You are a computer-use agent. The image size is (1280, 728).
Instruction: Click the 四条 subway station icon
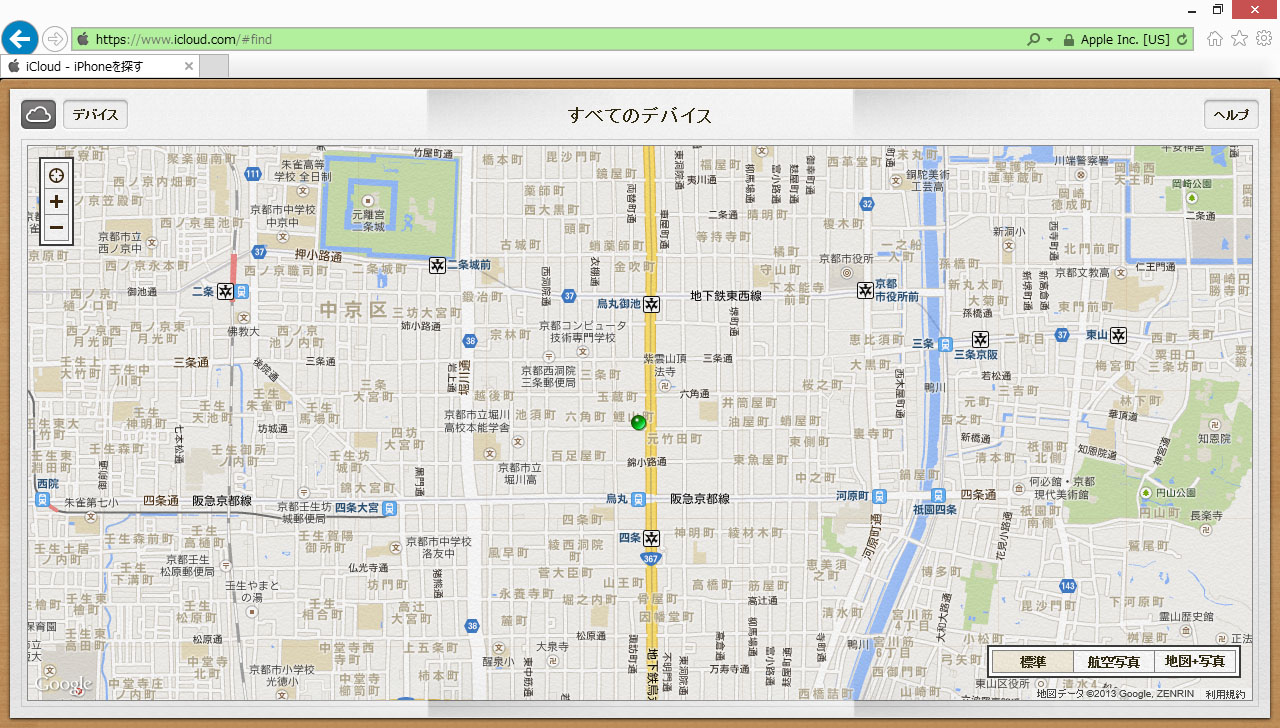652,538
